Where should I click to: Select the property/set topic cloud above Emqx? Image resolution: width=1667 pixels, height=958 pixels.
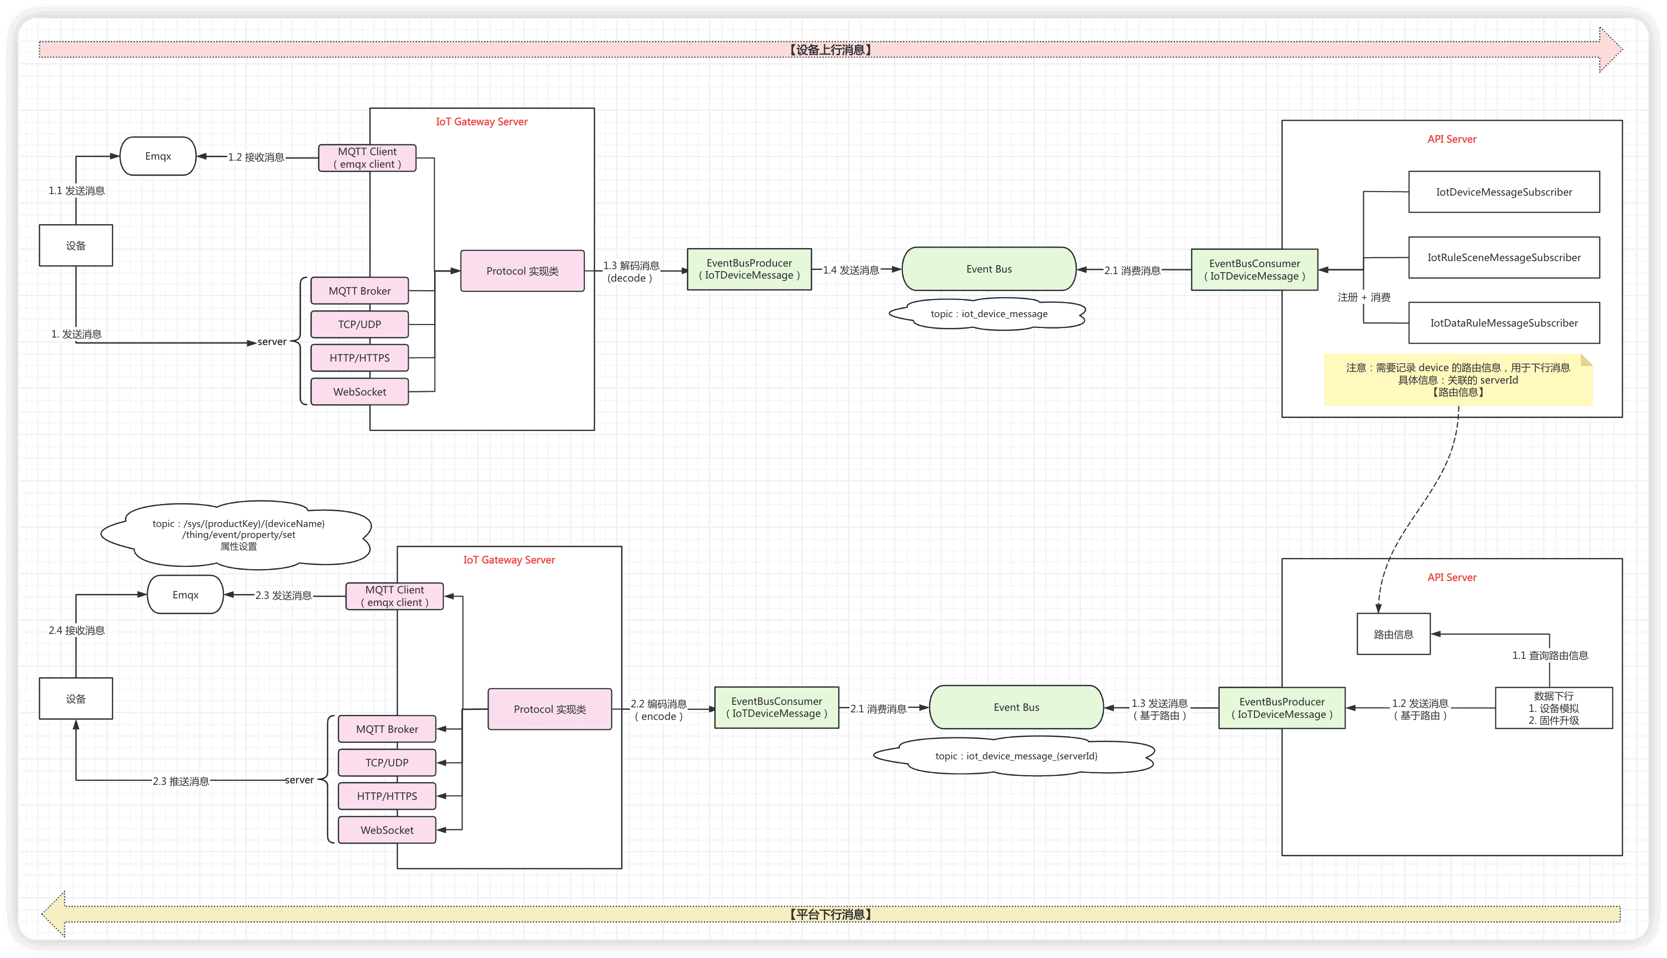[x=238, y=535]
